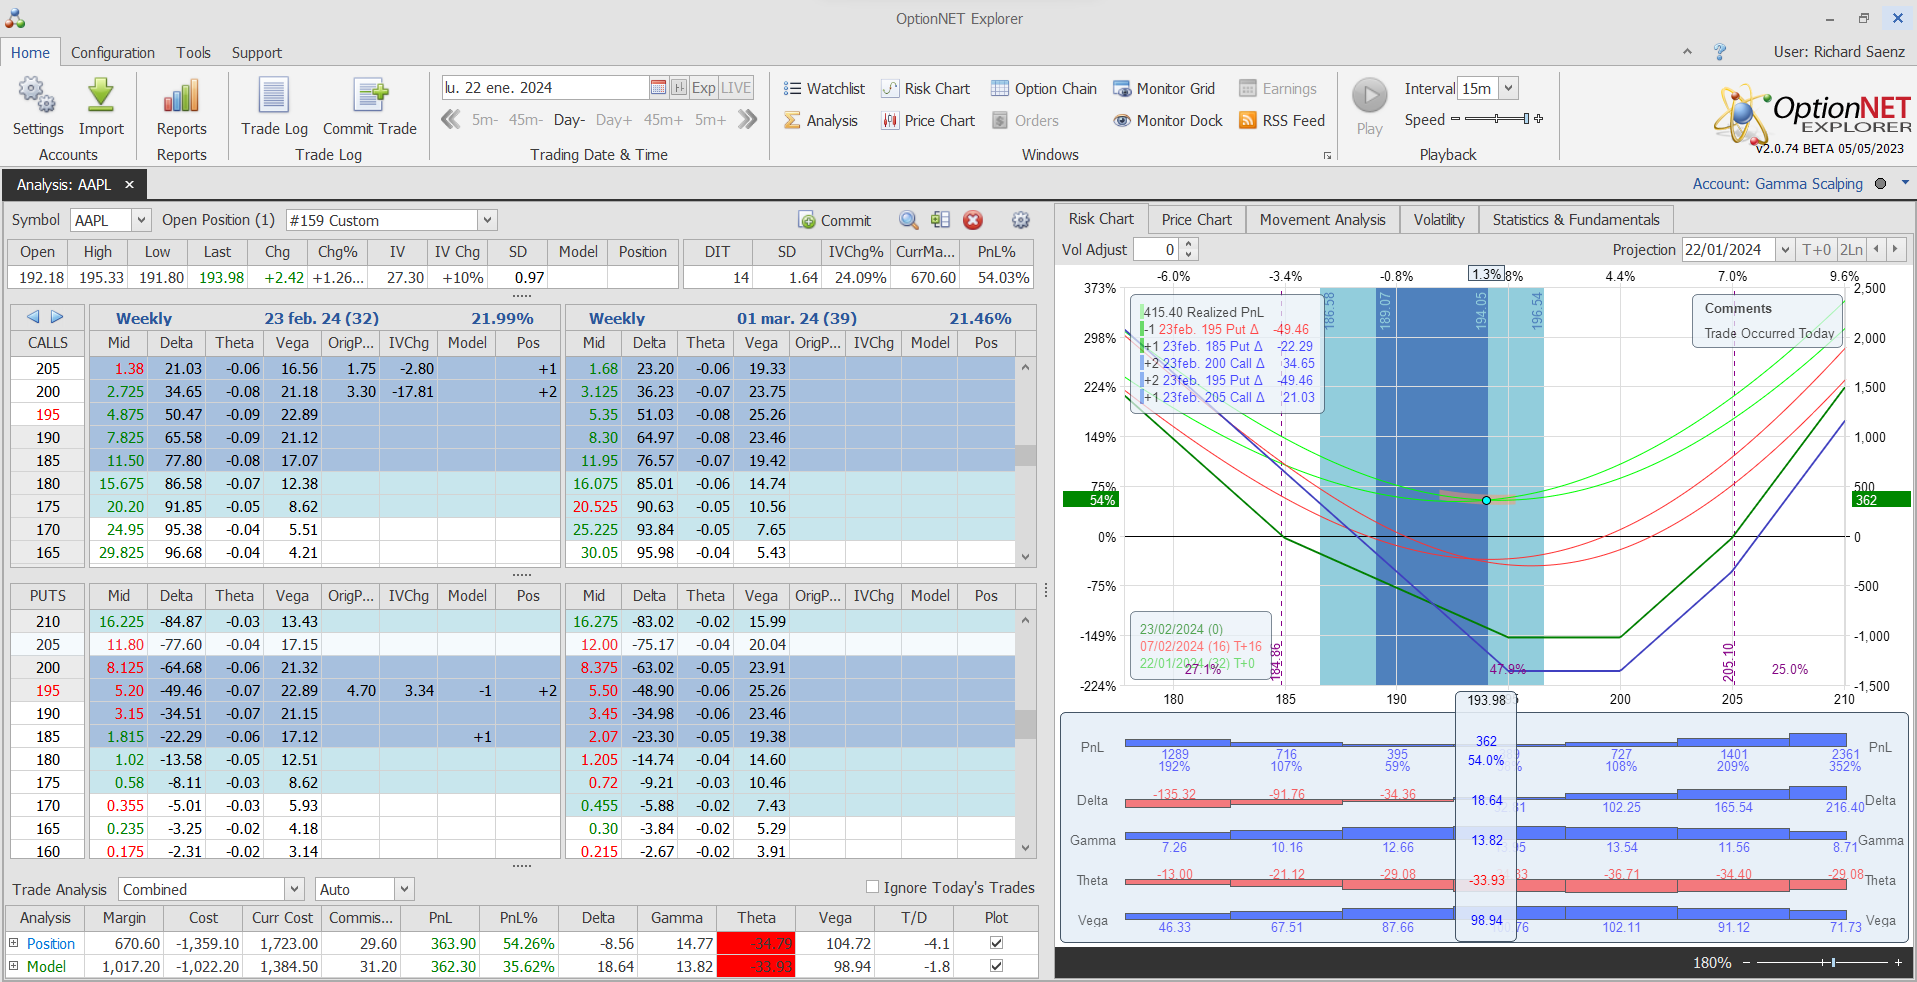Open the Option Chain window
1917x982 pixels.
[x=1044, y=89]
